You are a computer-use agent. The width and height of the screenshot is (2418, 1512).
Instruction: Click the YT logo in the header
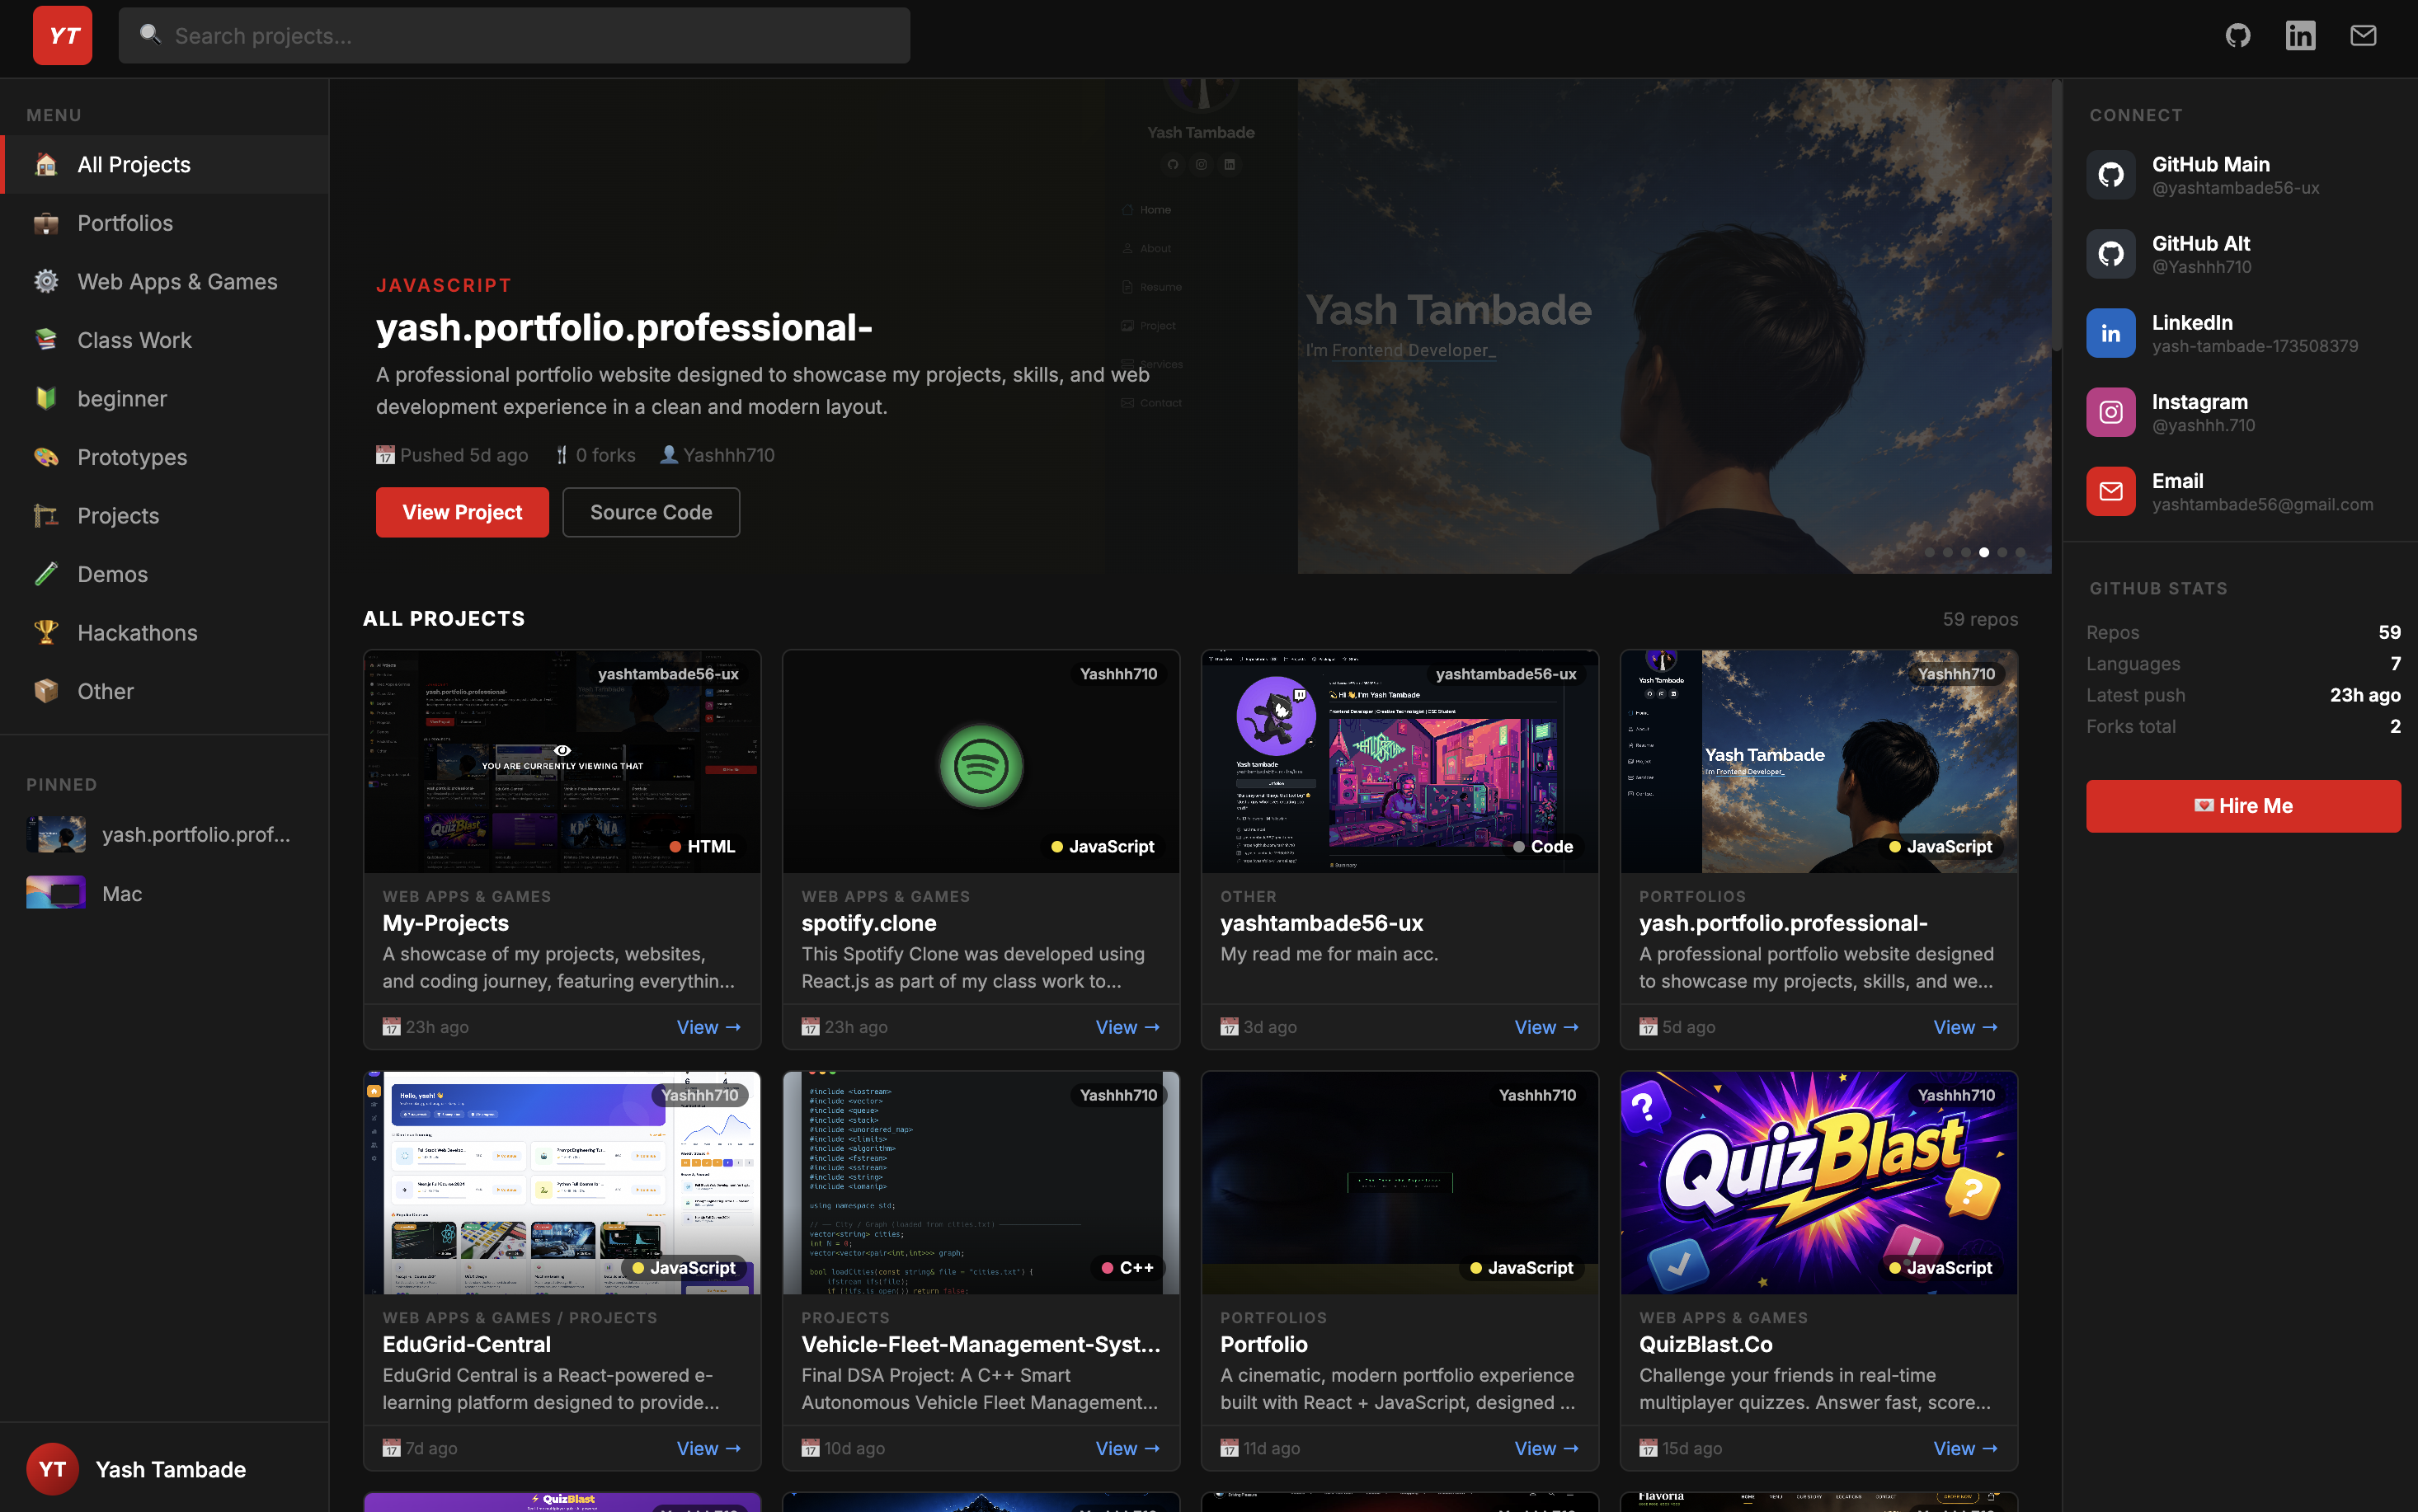click(62, 36)
